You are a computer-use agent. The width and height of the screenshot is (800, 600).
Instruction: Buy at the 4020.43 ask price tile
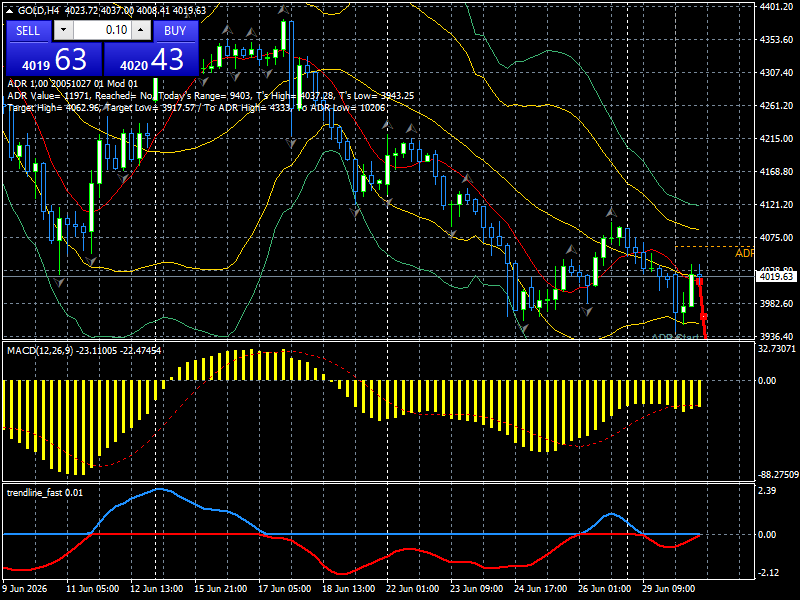[151, 60]
